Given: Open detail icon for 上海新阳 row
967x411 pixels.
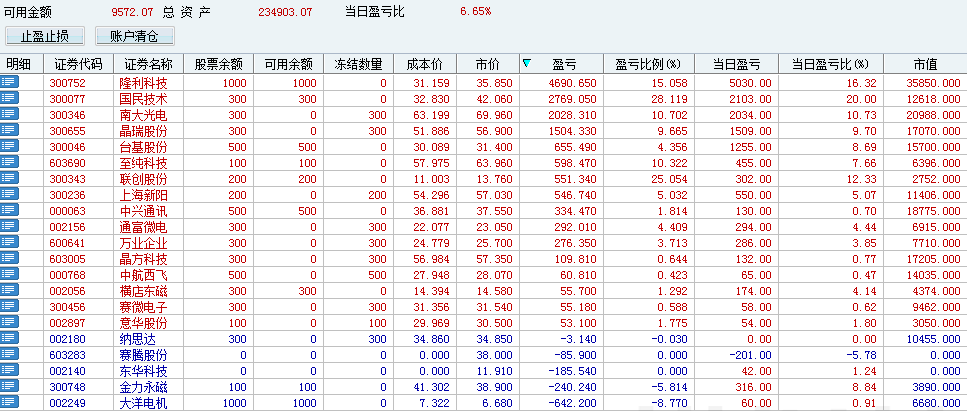Looking at the screenshot, I should point(10,194).
